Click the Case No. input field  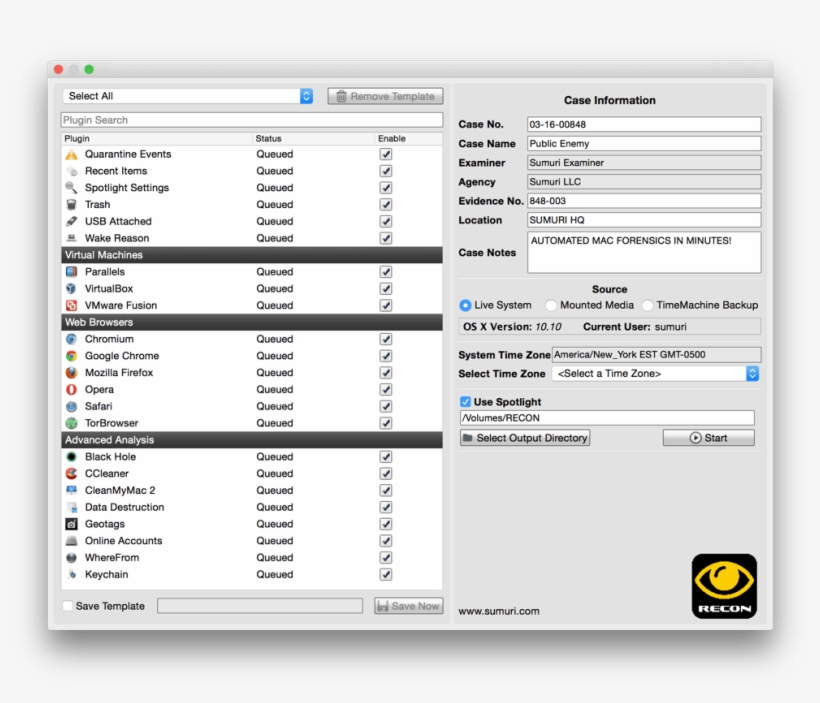644,124
